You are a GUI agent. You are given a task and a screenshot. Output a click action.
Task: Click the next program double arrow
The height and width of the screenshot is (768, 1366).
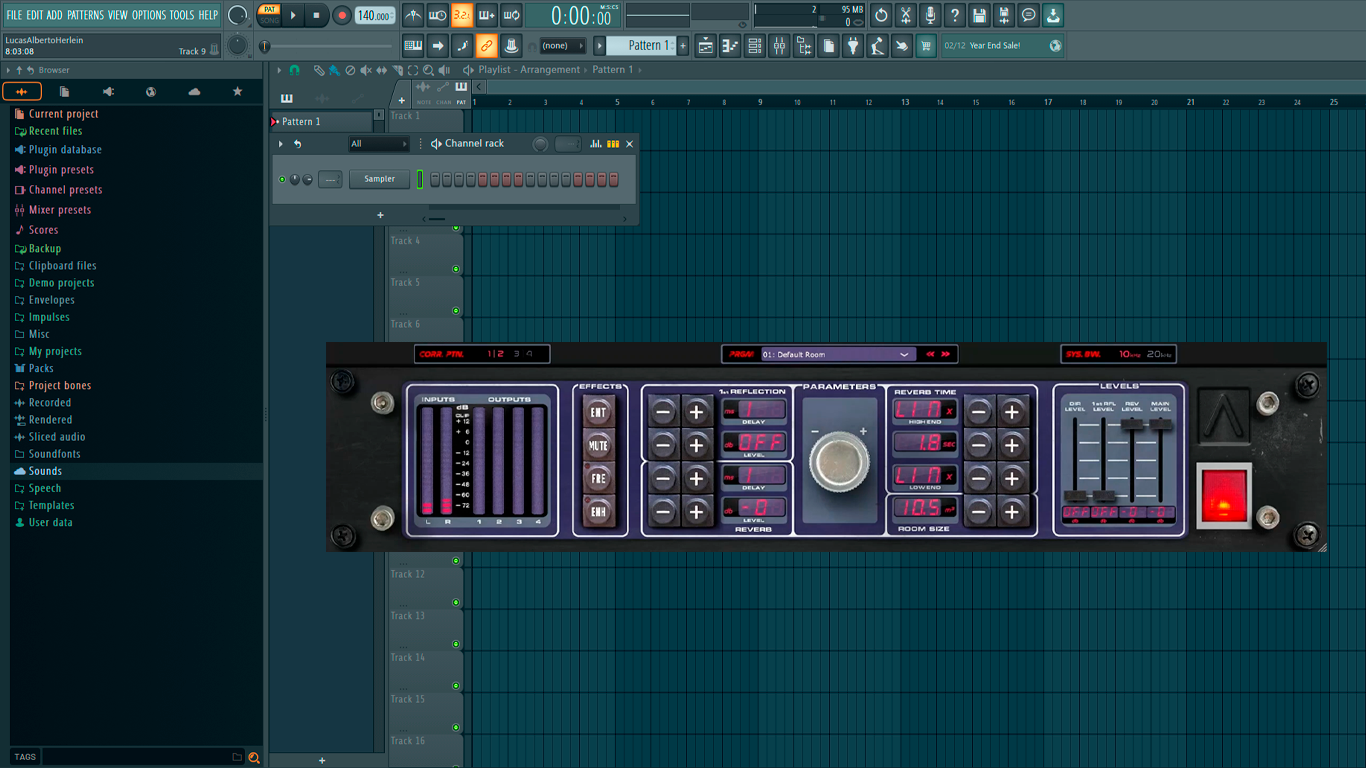[x=946, y=354]
